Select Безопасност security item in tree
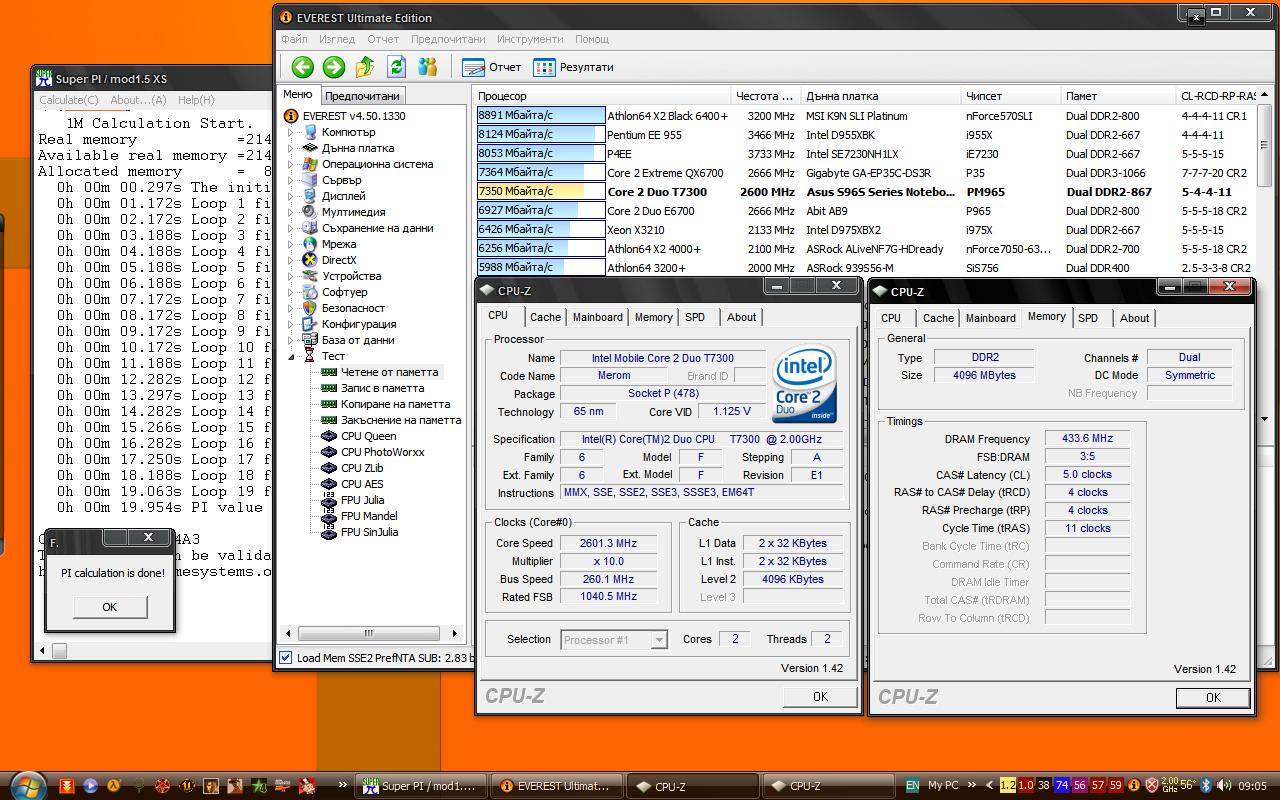This screenshot has height=800, width=1280. [353, 308]
